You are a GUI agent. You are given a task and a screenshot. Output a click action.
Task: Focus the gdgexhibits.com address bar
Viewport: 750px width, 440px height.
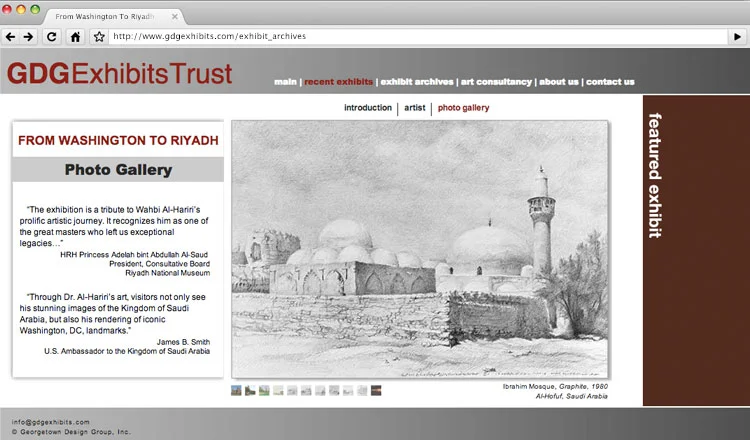[418, 36]
